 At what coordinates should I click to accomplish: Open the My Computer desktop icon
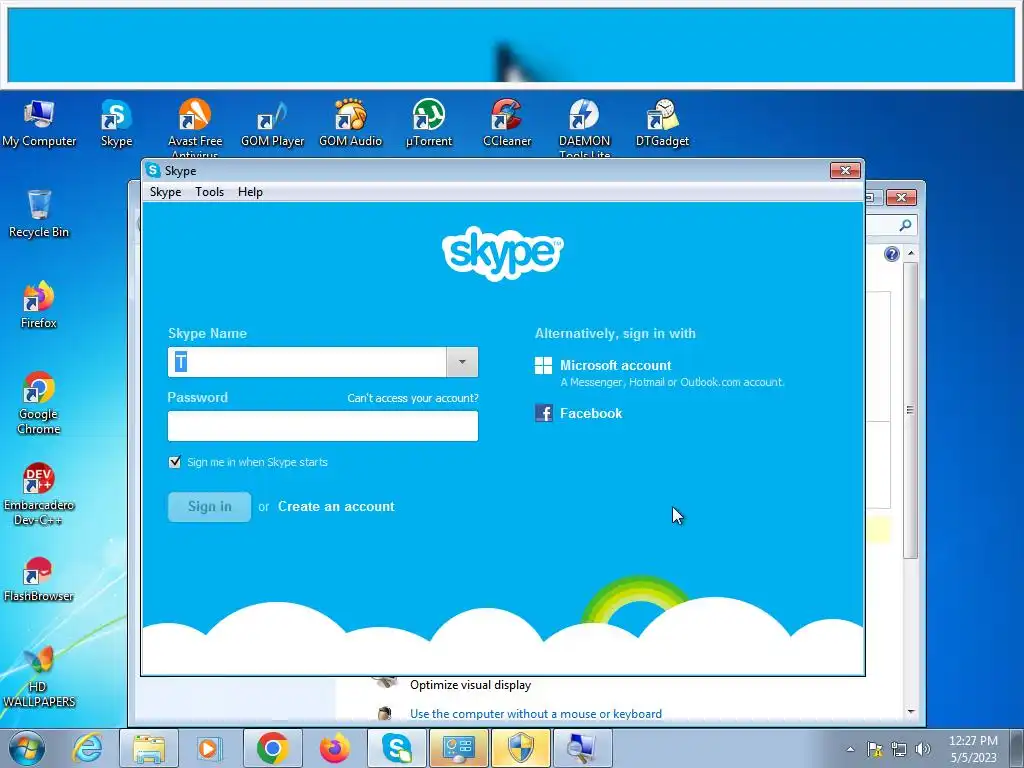point(39,123)
